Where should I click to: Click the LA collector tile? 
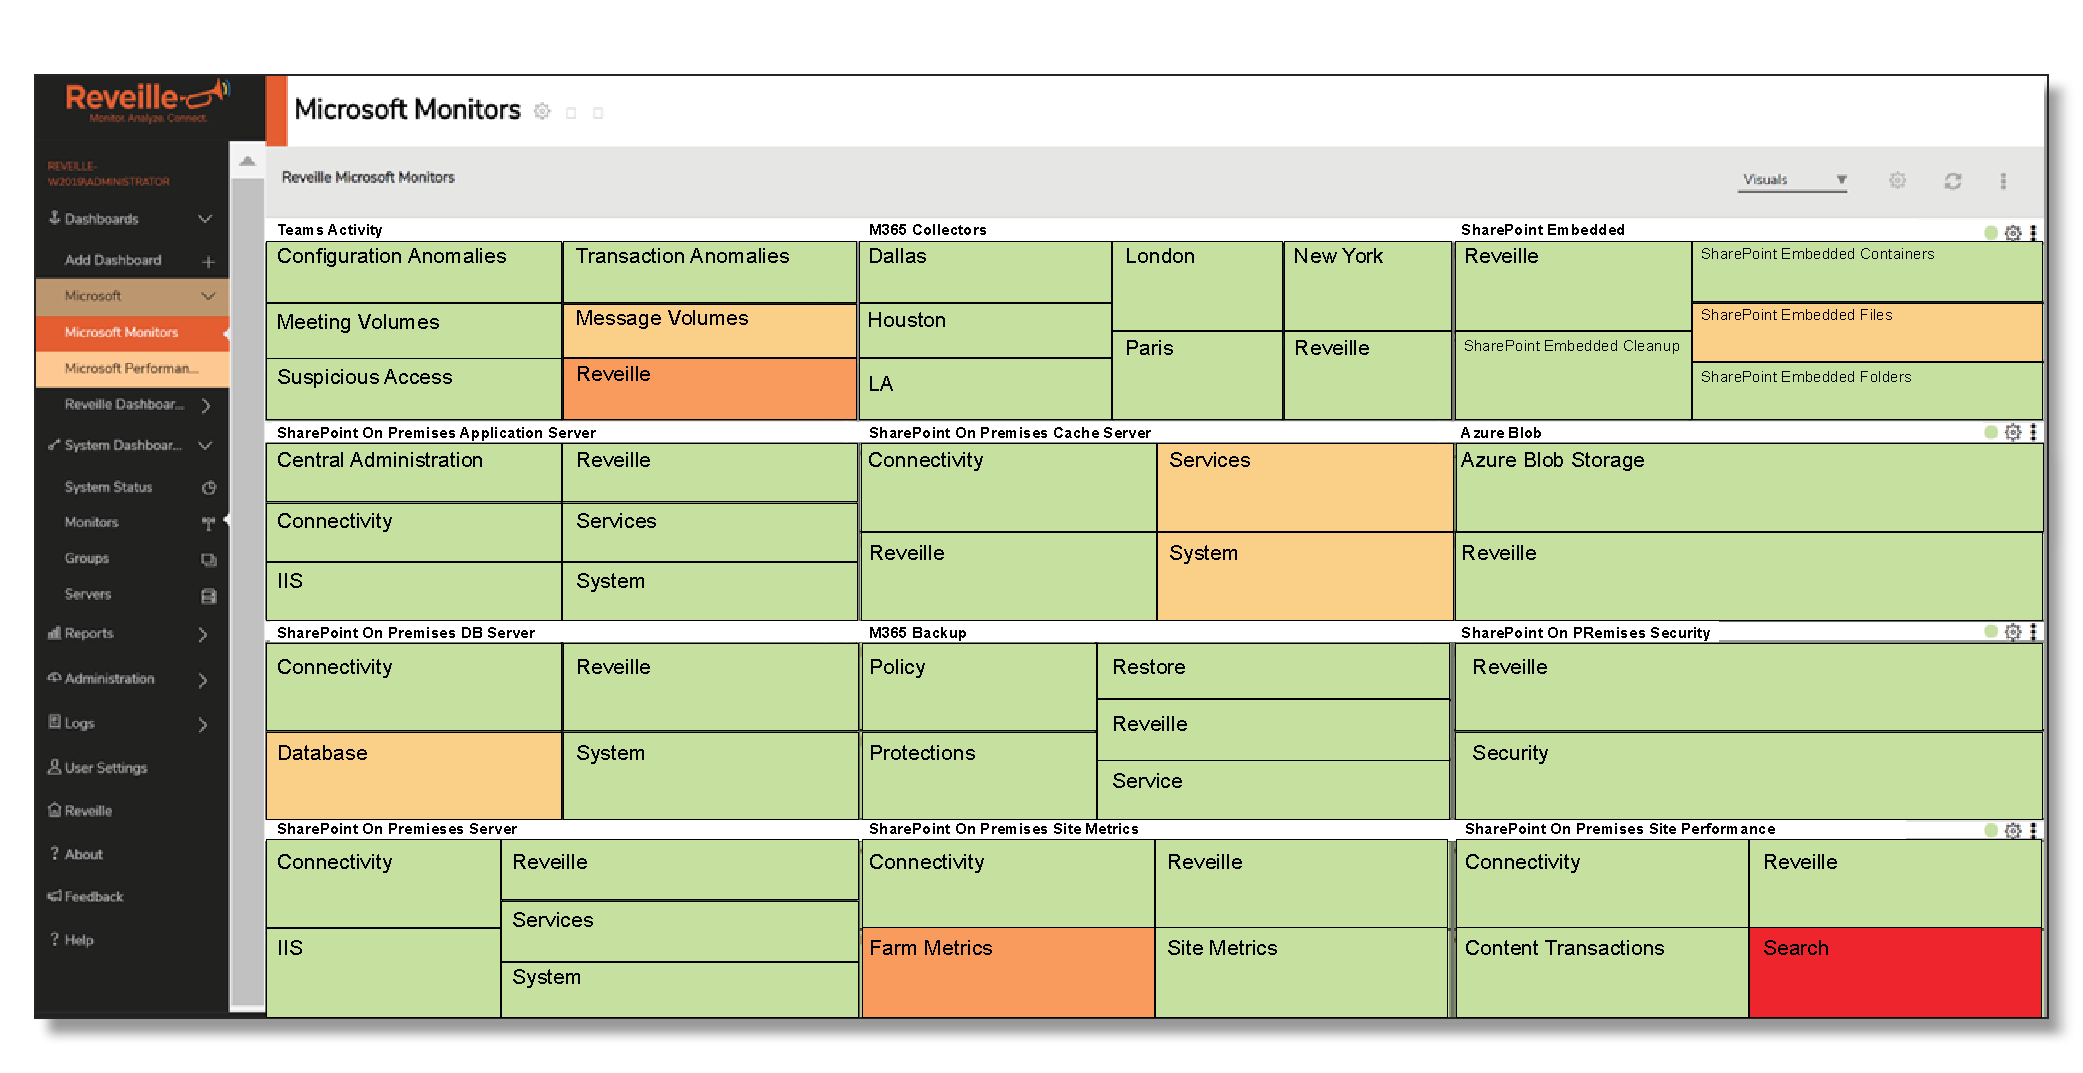(985, 389)
